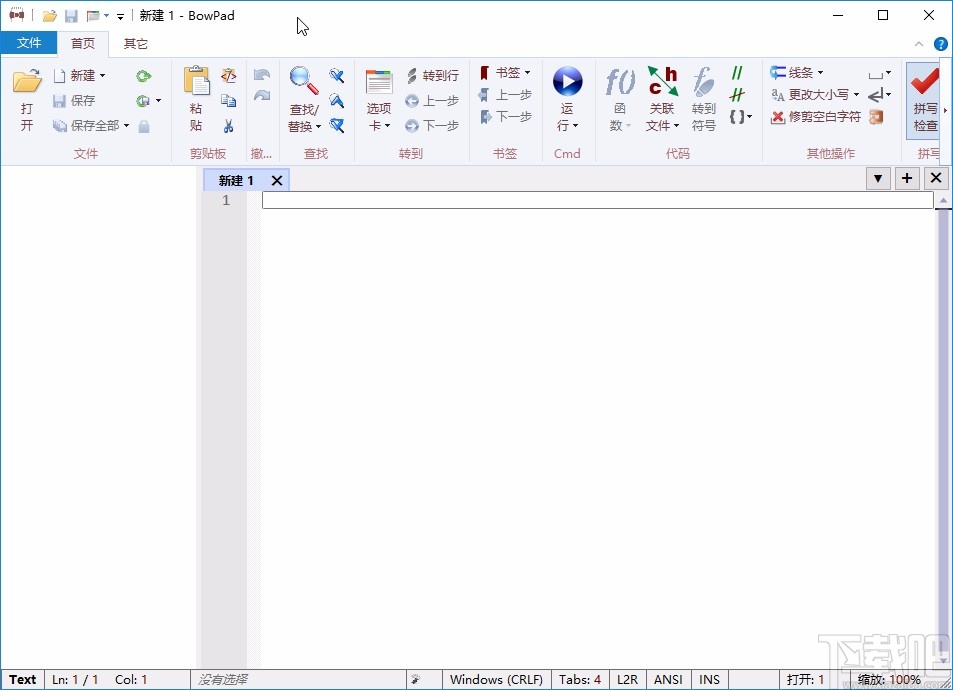Select the 新建 1 document tab

coord(235,181)
